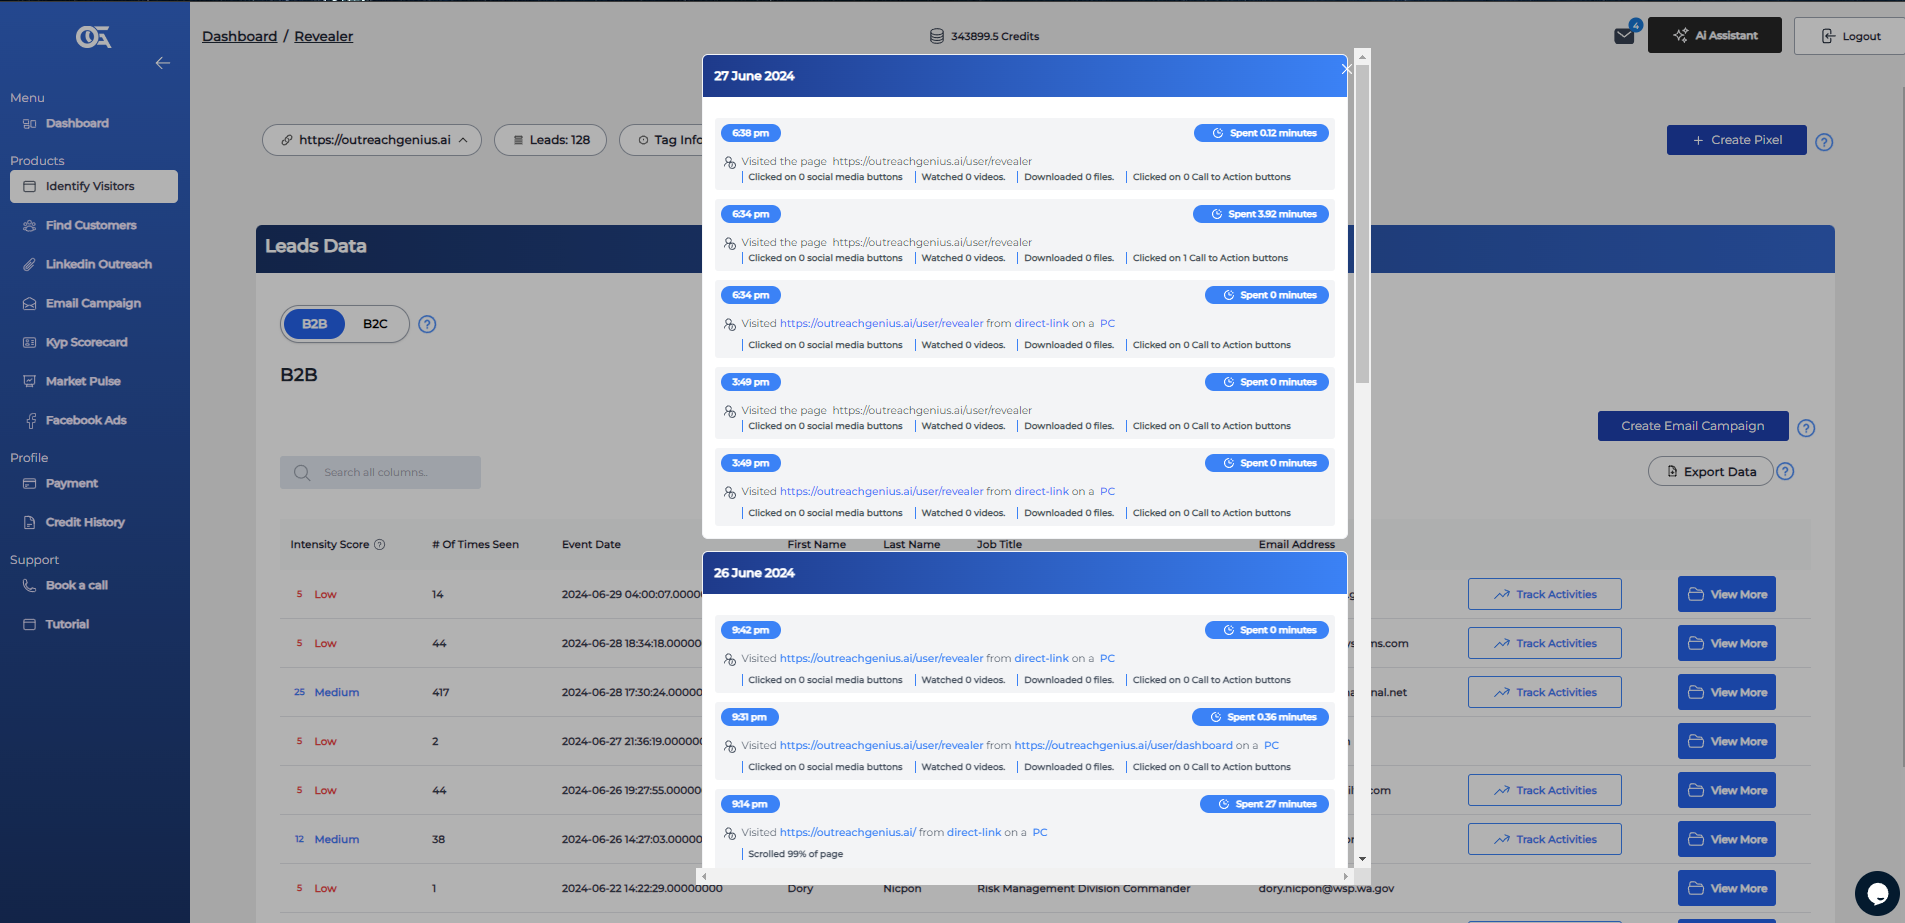Click the OutreachGenius logo icon
Screen dimensions: 1905x923
tap(94, 37)
